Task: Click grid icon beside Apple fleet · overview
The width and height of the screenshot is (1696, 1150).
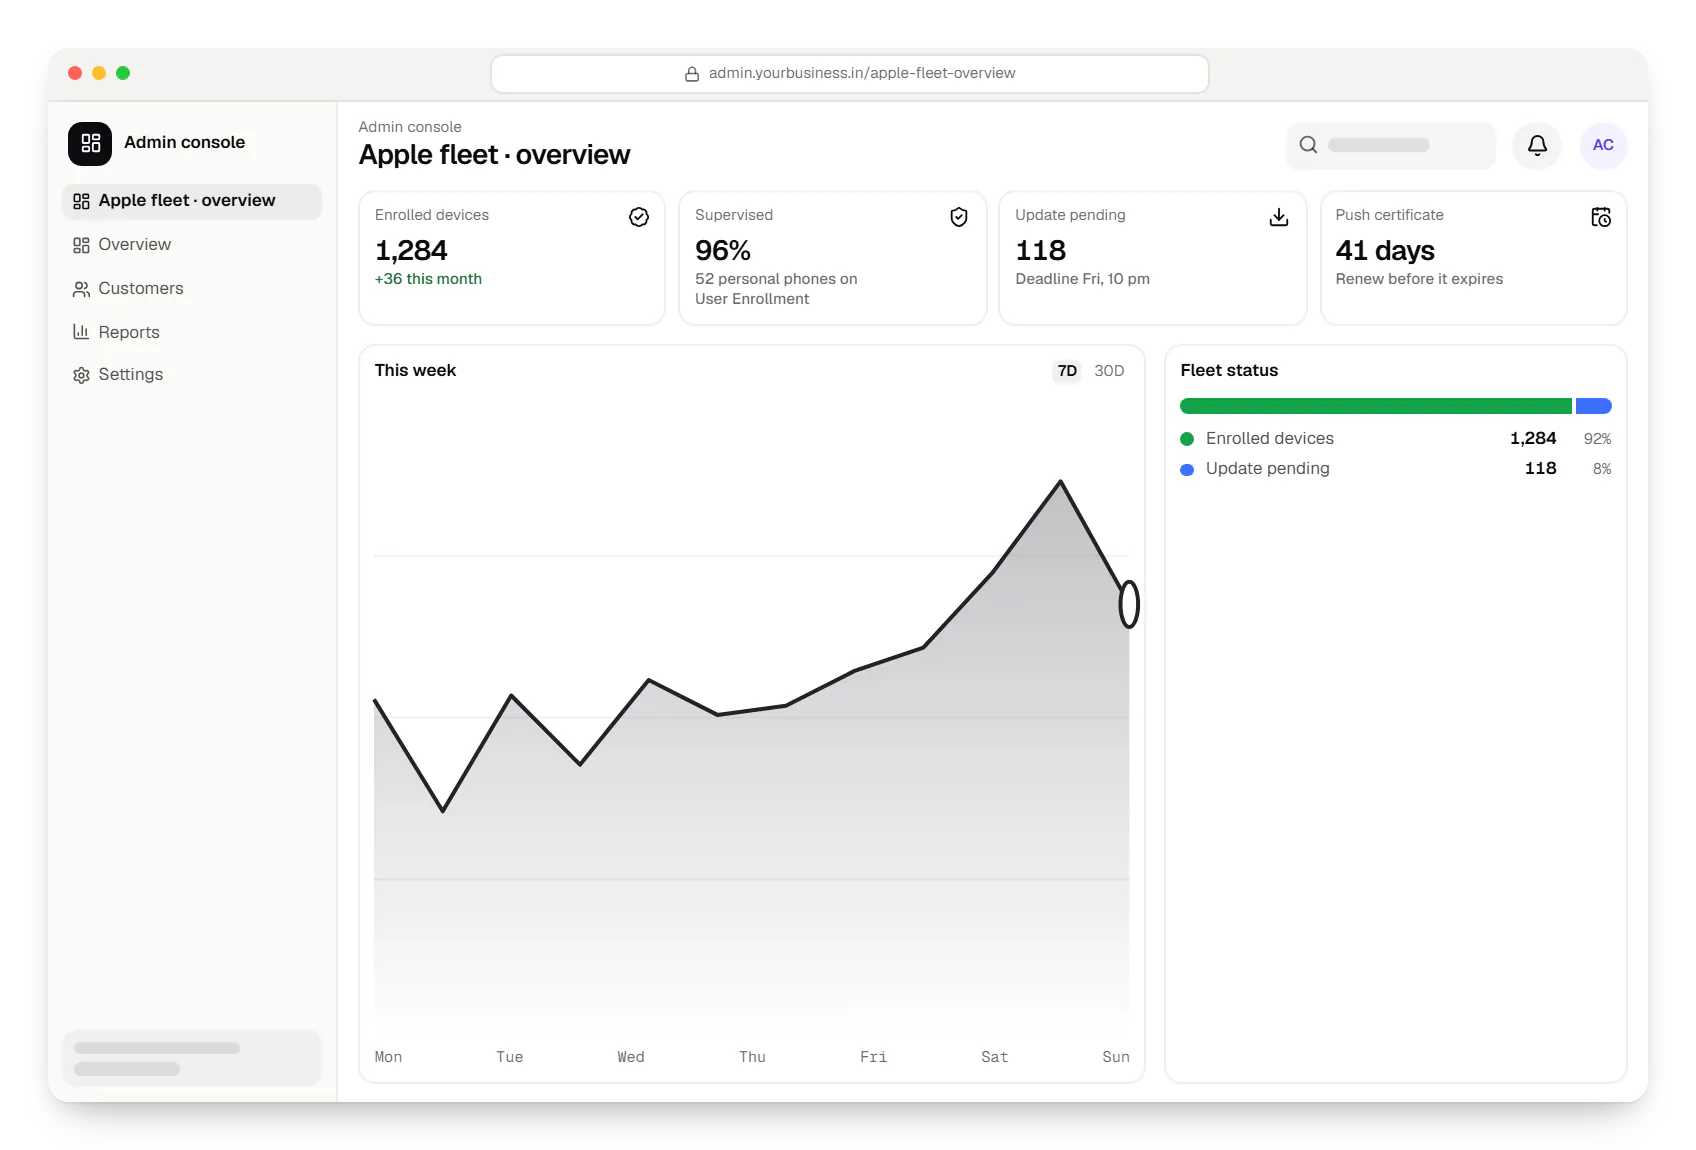Action: click(81, 201)
